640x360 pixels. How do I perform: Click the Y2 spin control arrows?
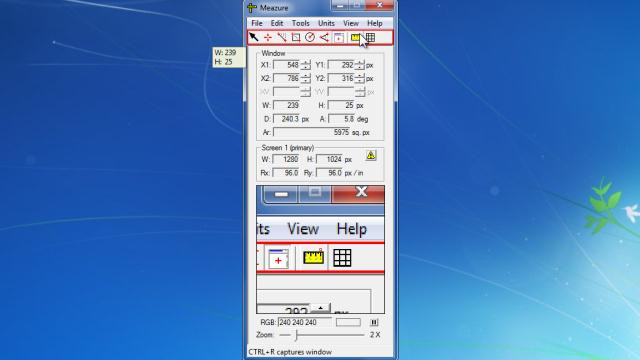(x=360, y=78)
